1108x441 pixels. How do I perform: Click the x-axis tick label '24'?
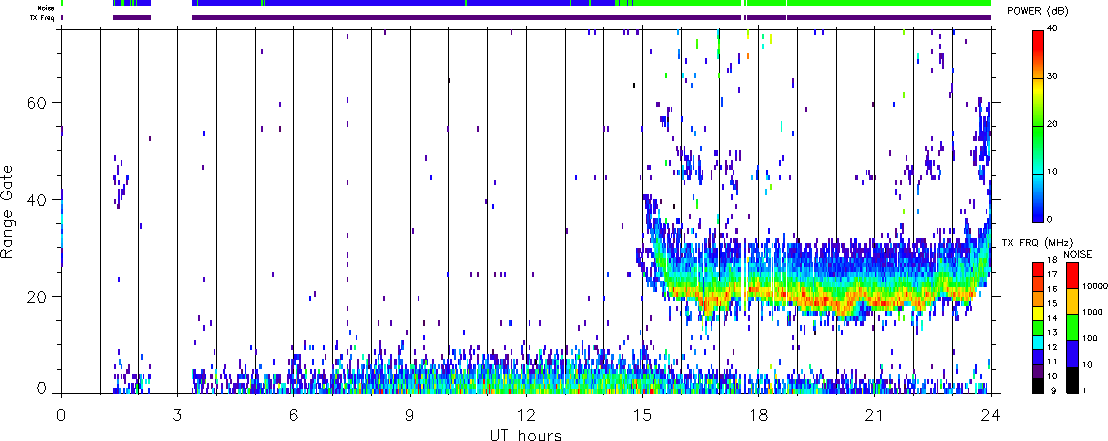tap(991, 414)
